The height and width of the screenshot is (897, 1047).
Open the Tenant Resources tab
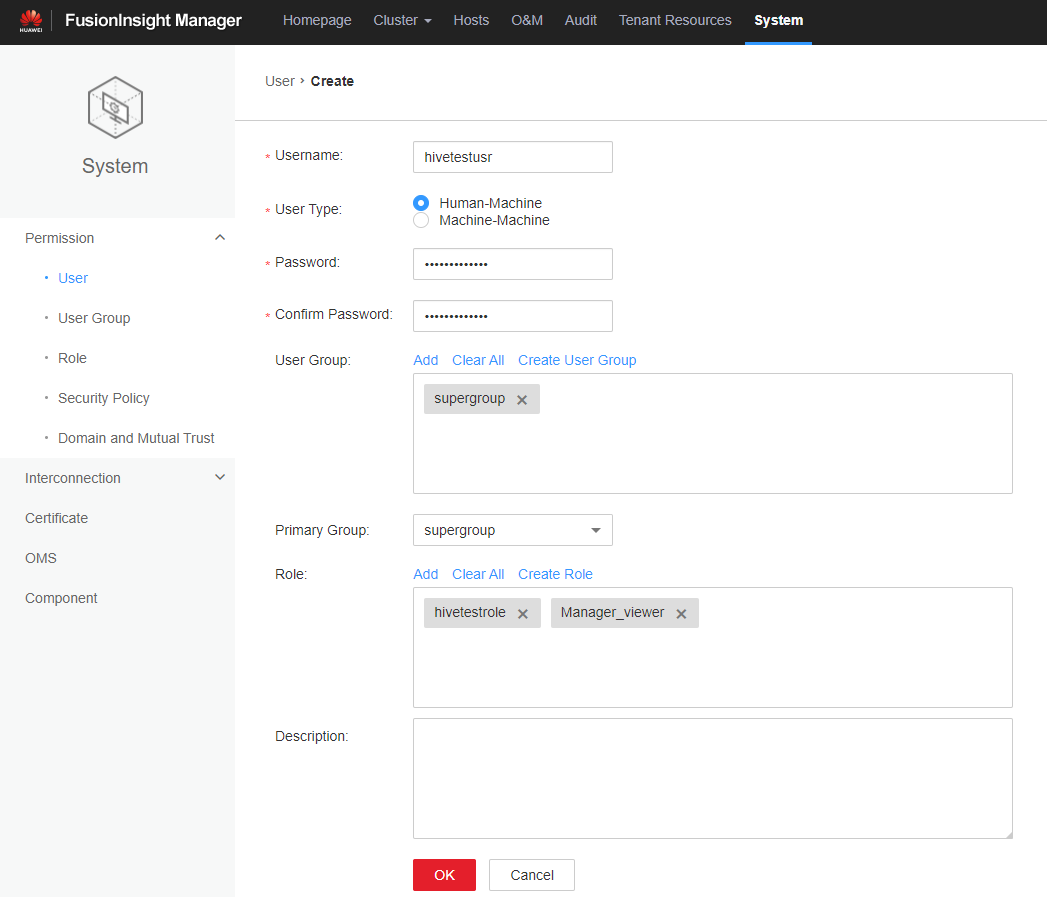pos(675,20)
